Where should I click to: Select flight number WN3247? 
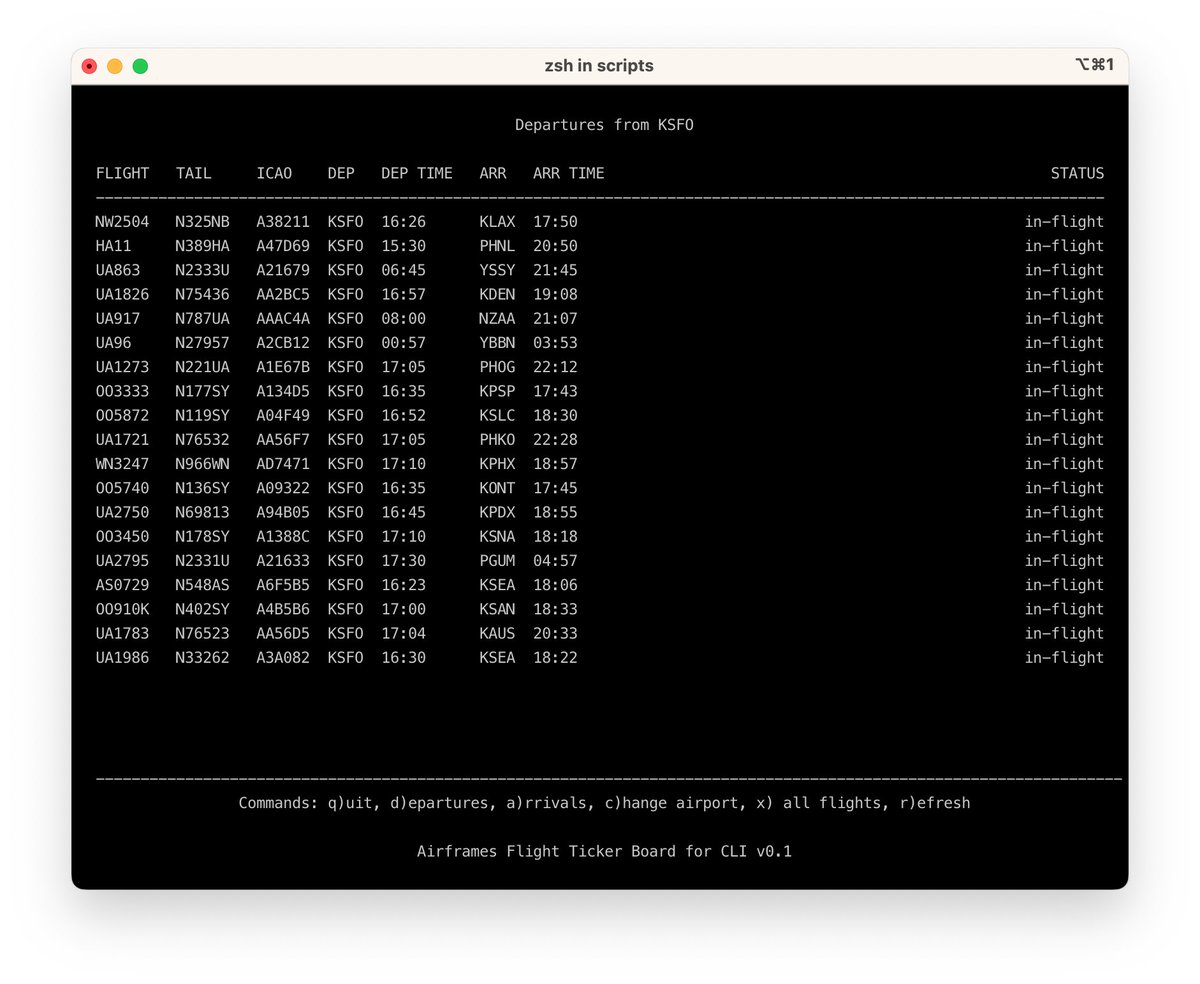[x=122, y=464]
